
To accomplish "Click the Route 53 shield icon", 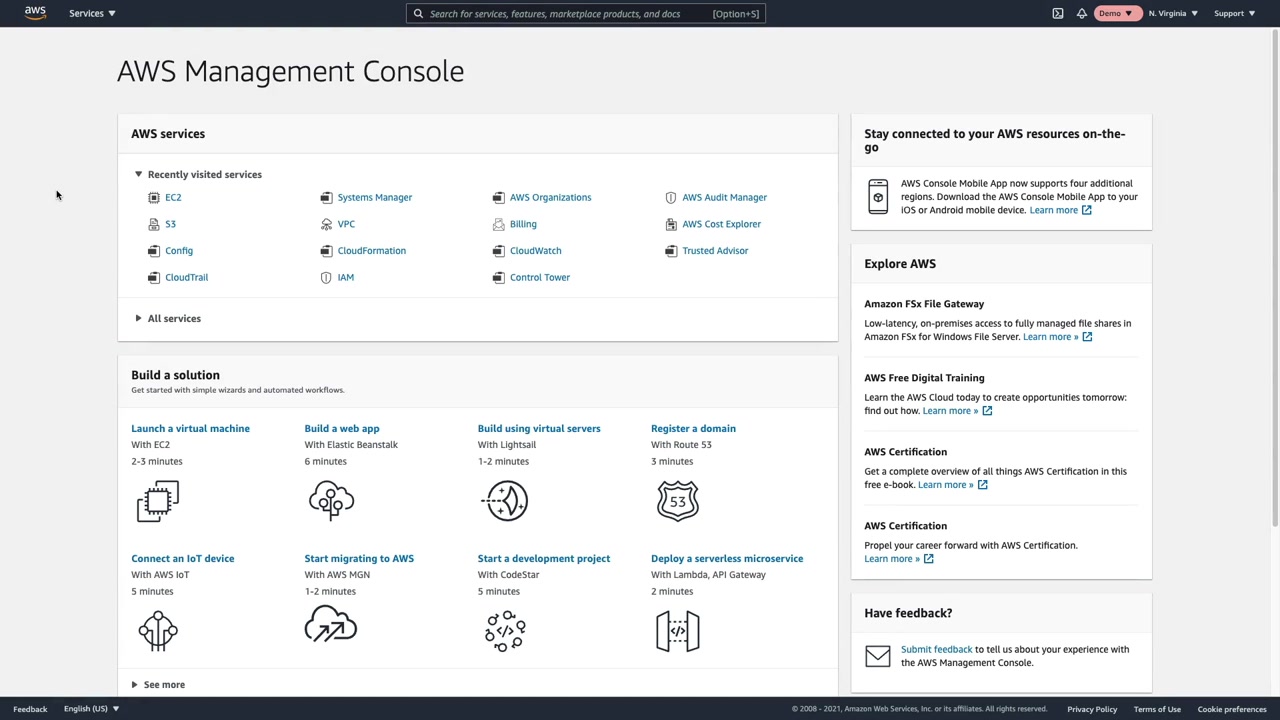I will click(x=678, y=501).
